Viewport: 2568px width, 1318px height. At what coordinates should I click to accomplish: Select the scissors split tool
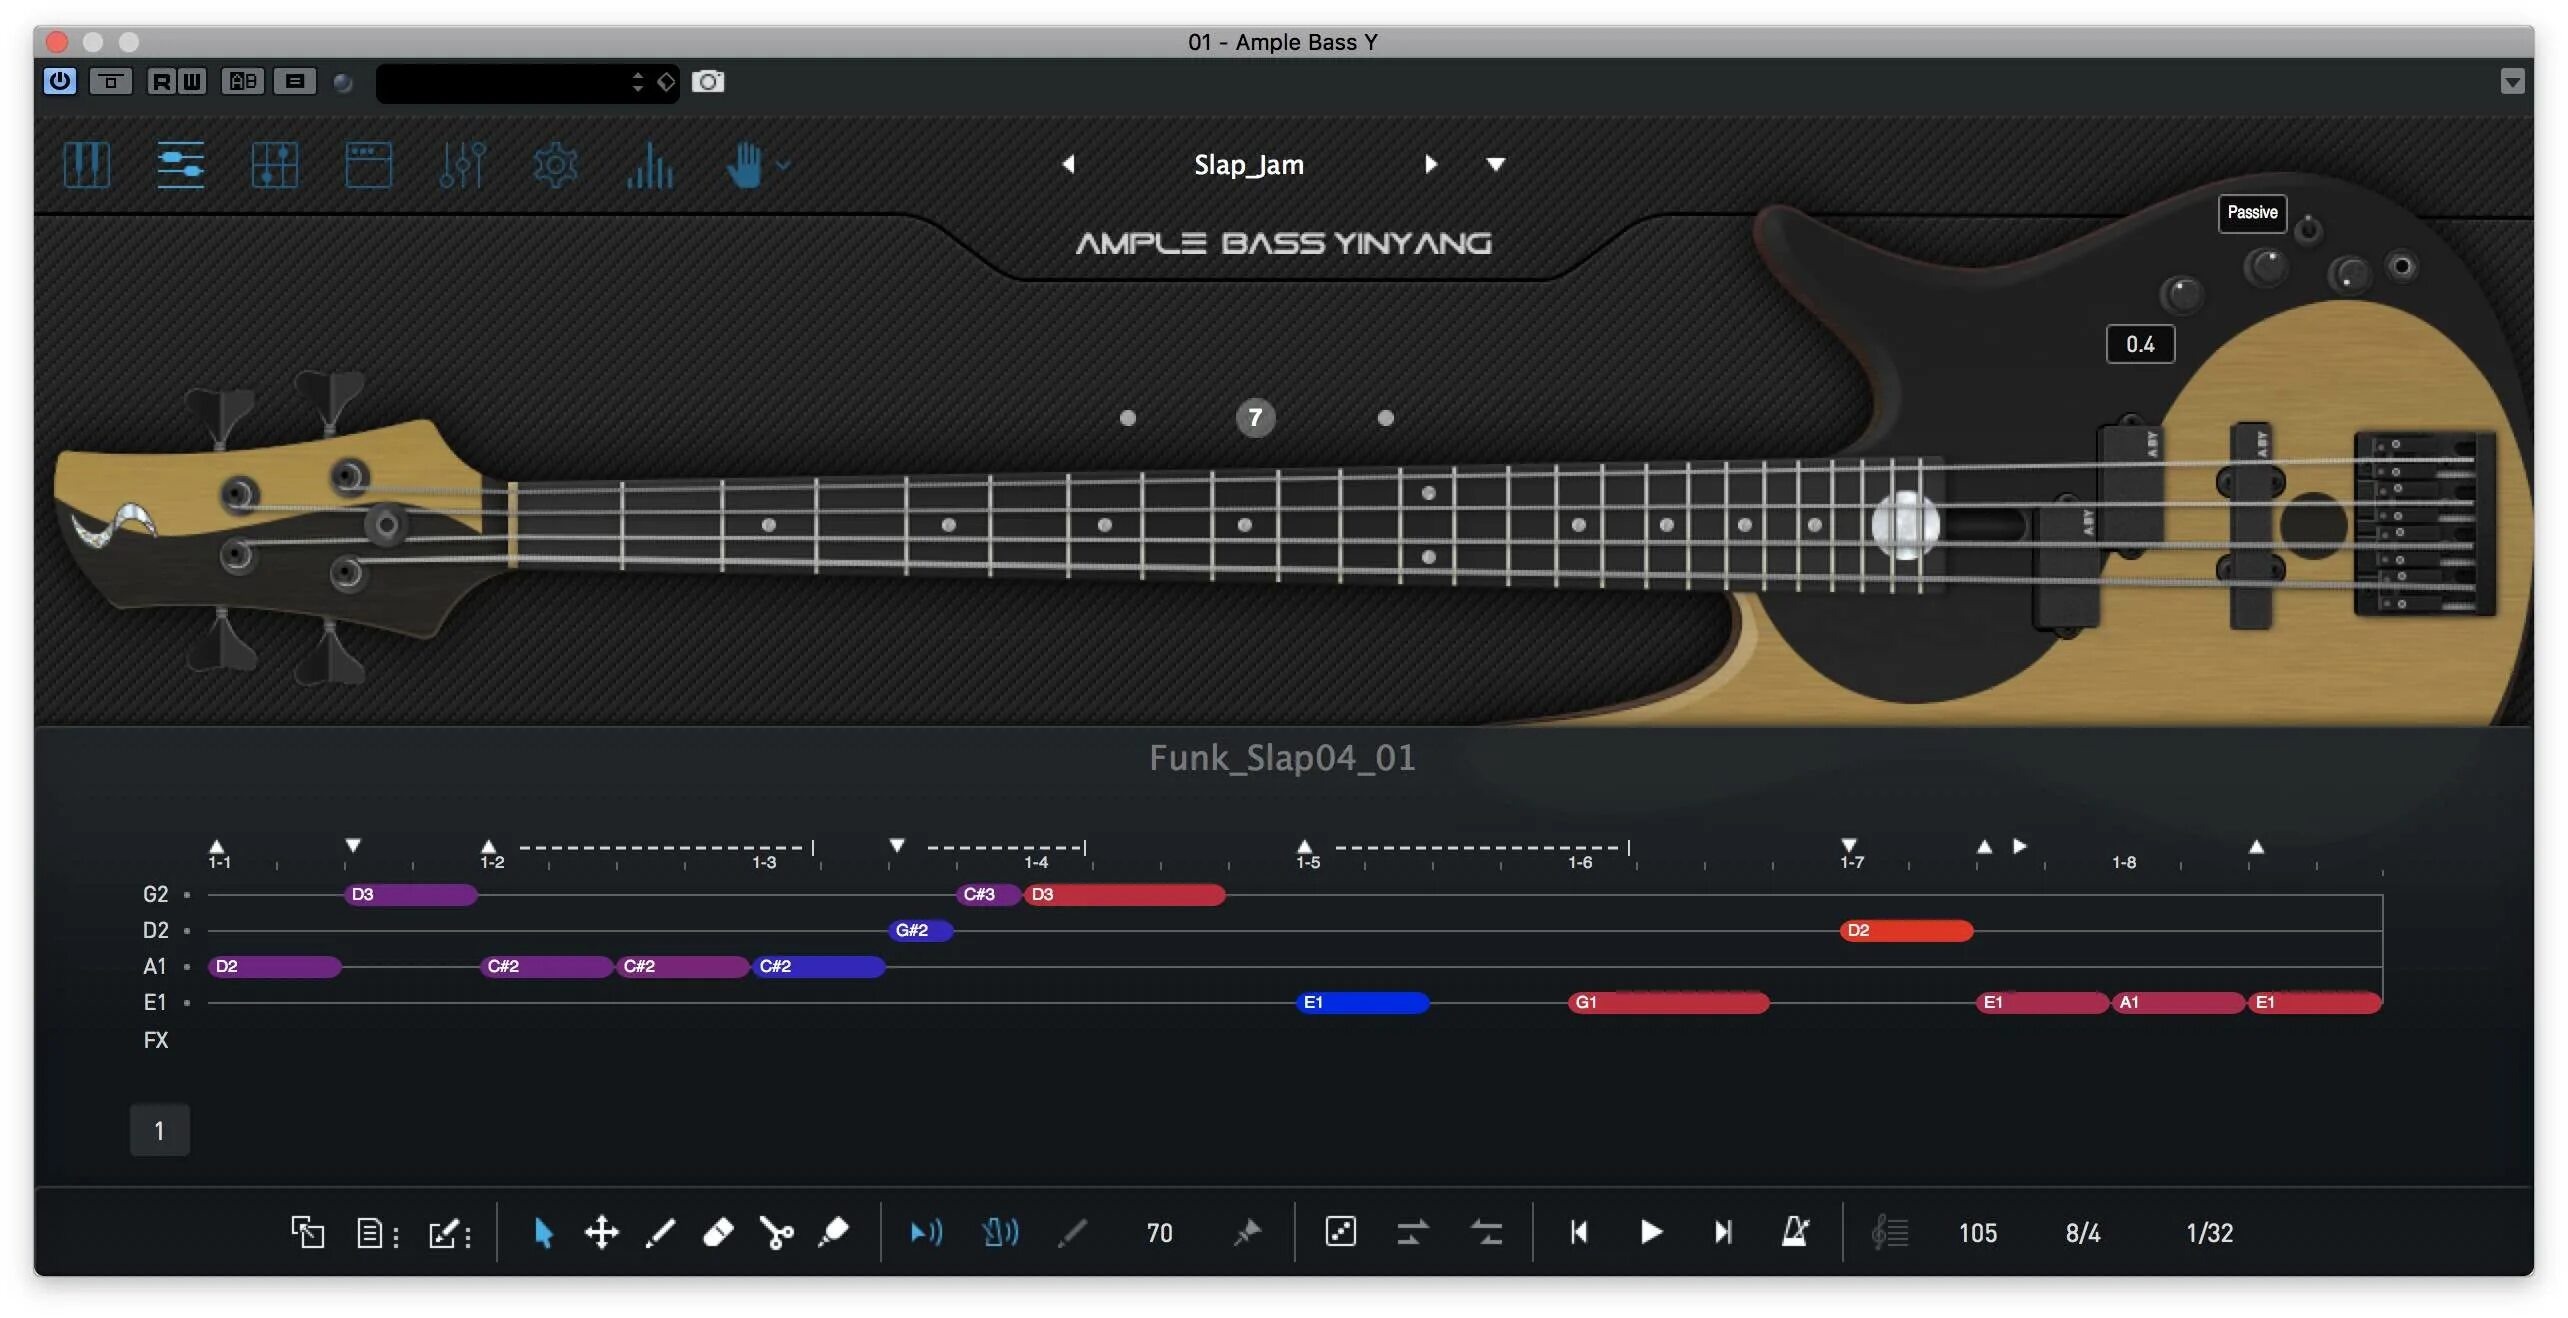click(776, 1232)
